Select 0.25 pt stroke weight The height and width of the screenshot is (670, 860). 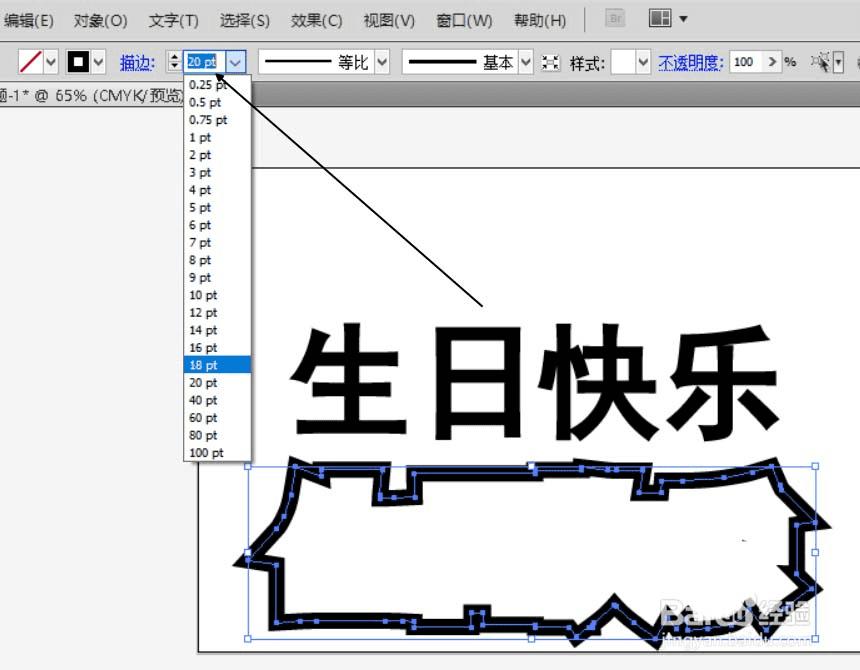[x=217, y=85]
